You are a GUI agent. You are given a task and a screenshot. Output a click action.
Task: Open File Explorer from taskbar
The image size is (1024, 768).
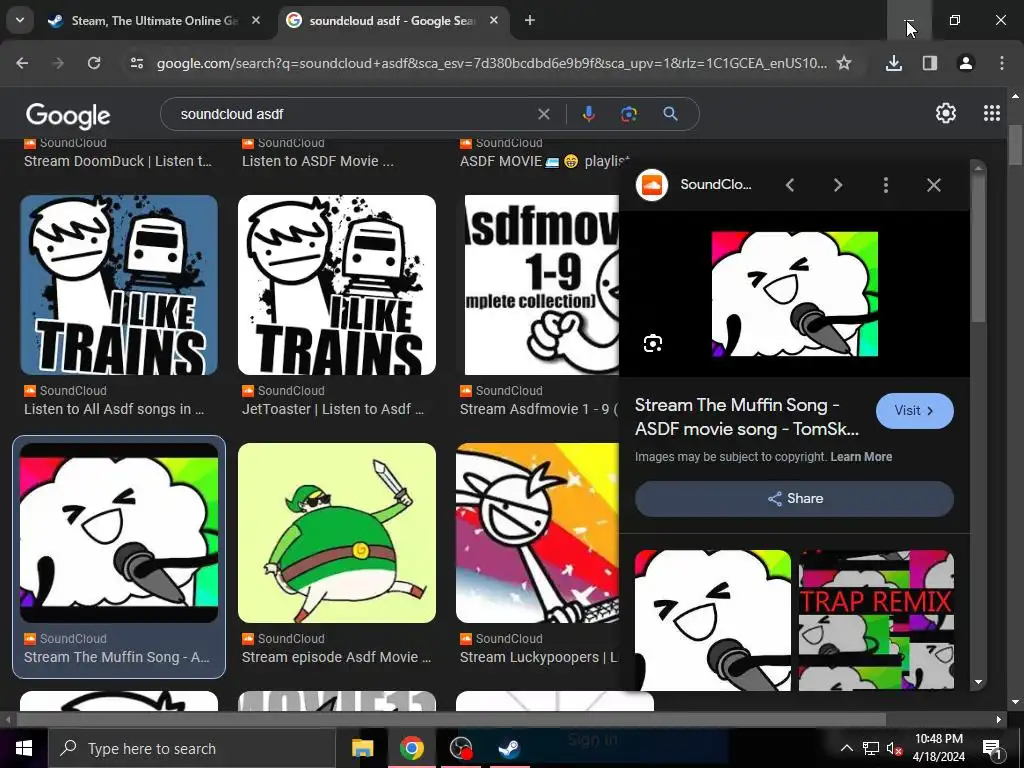[362, 748]
